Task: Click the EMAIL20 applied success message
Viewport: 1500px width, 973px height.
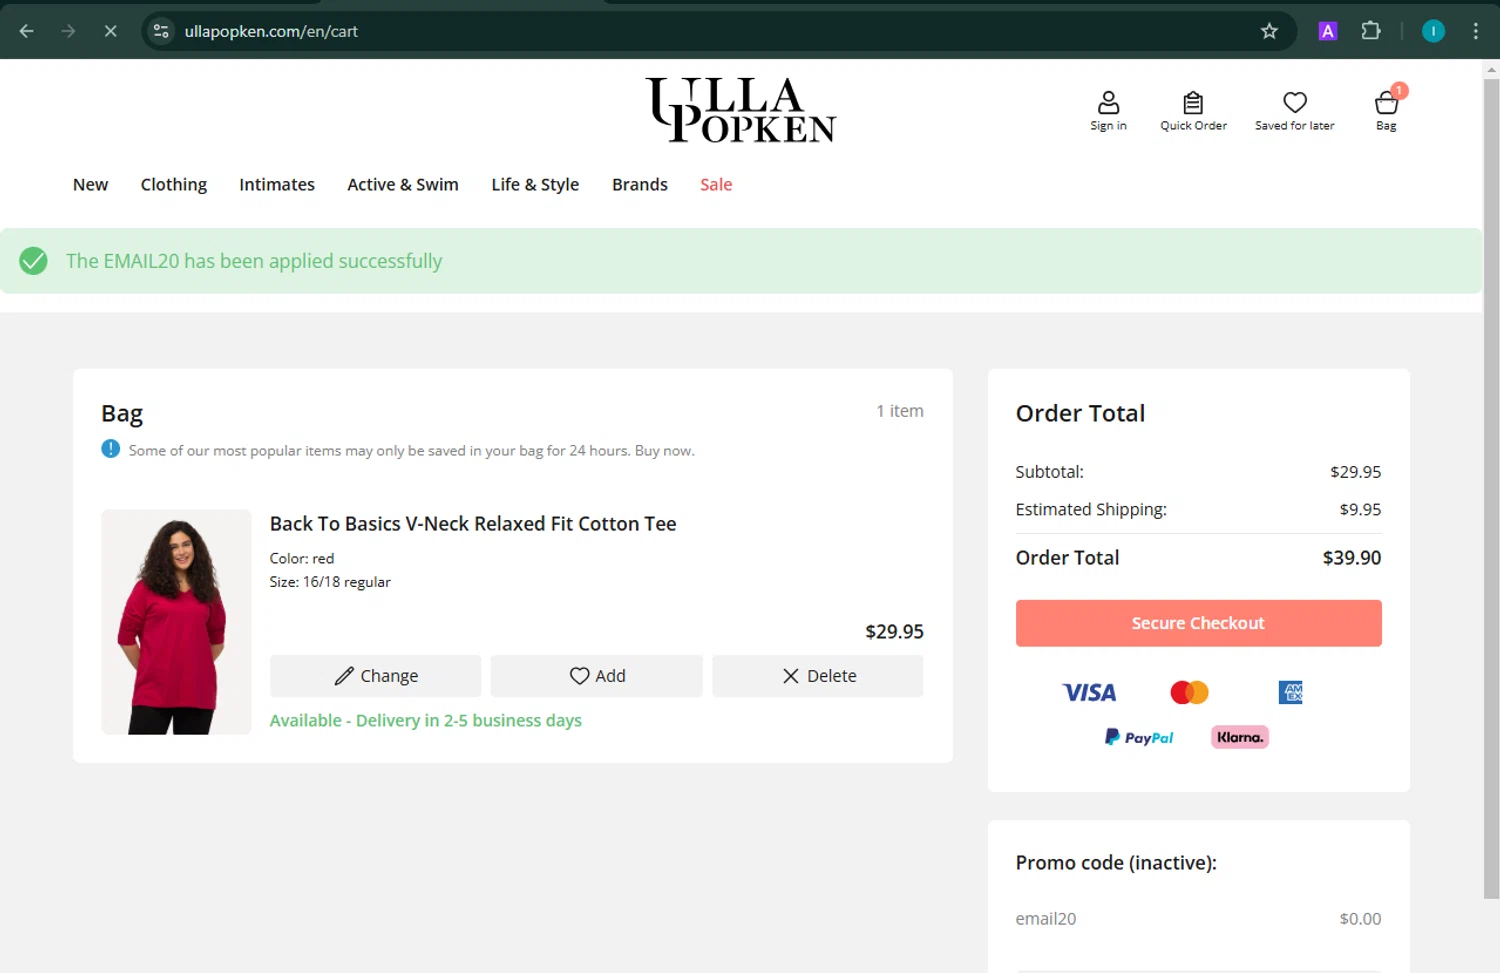Action: pos(254,261)
